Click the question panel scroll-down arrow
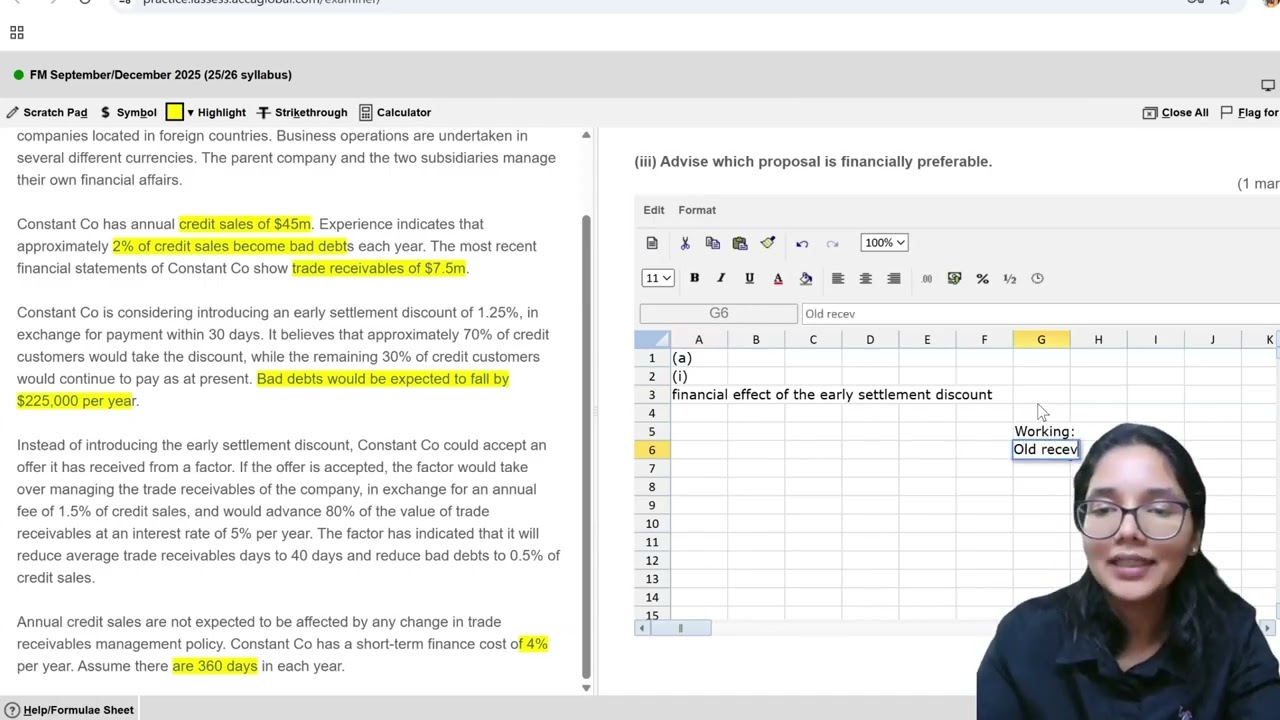Image resolution: width=1280 pixels, height=720 pixels. 586,688
